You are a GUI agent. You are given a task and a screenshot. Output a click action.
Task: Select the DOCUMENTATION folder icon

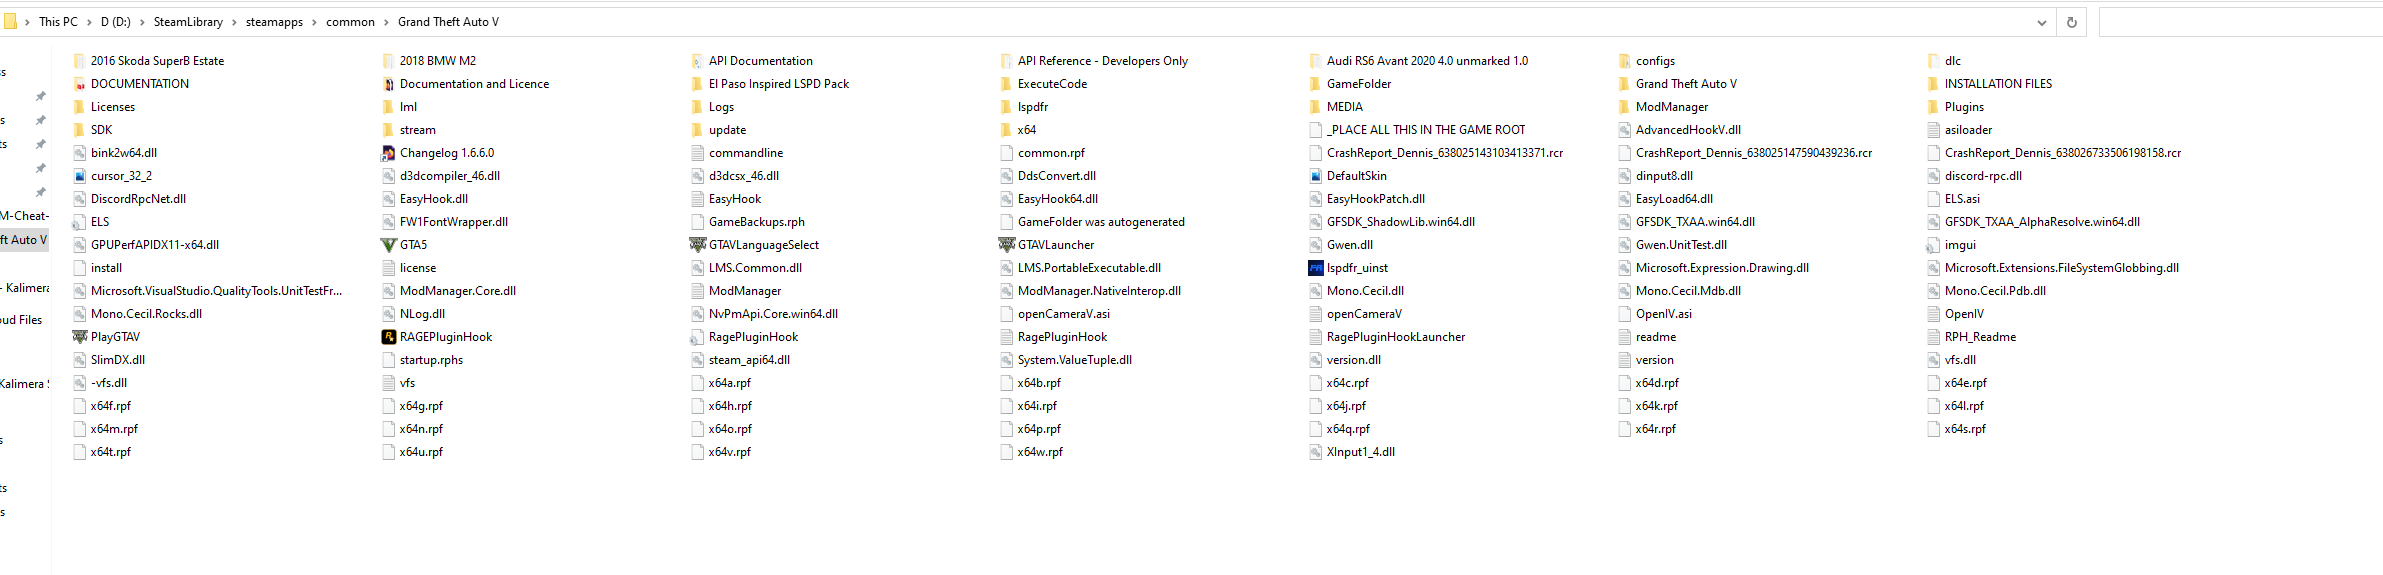79,84
